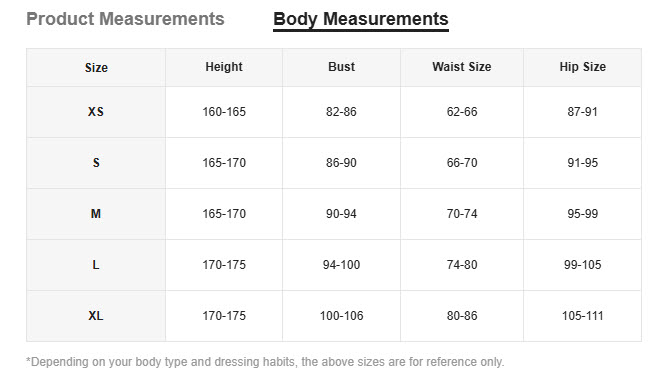This screenshot has width=665, height=381.
Task: Click the Bust column header
Action: [341, 67]
